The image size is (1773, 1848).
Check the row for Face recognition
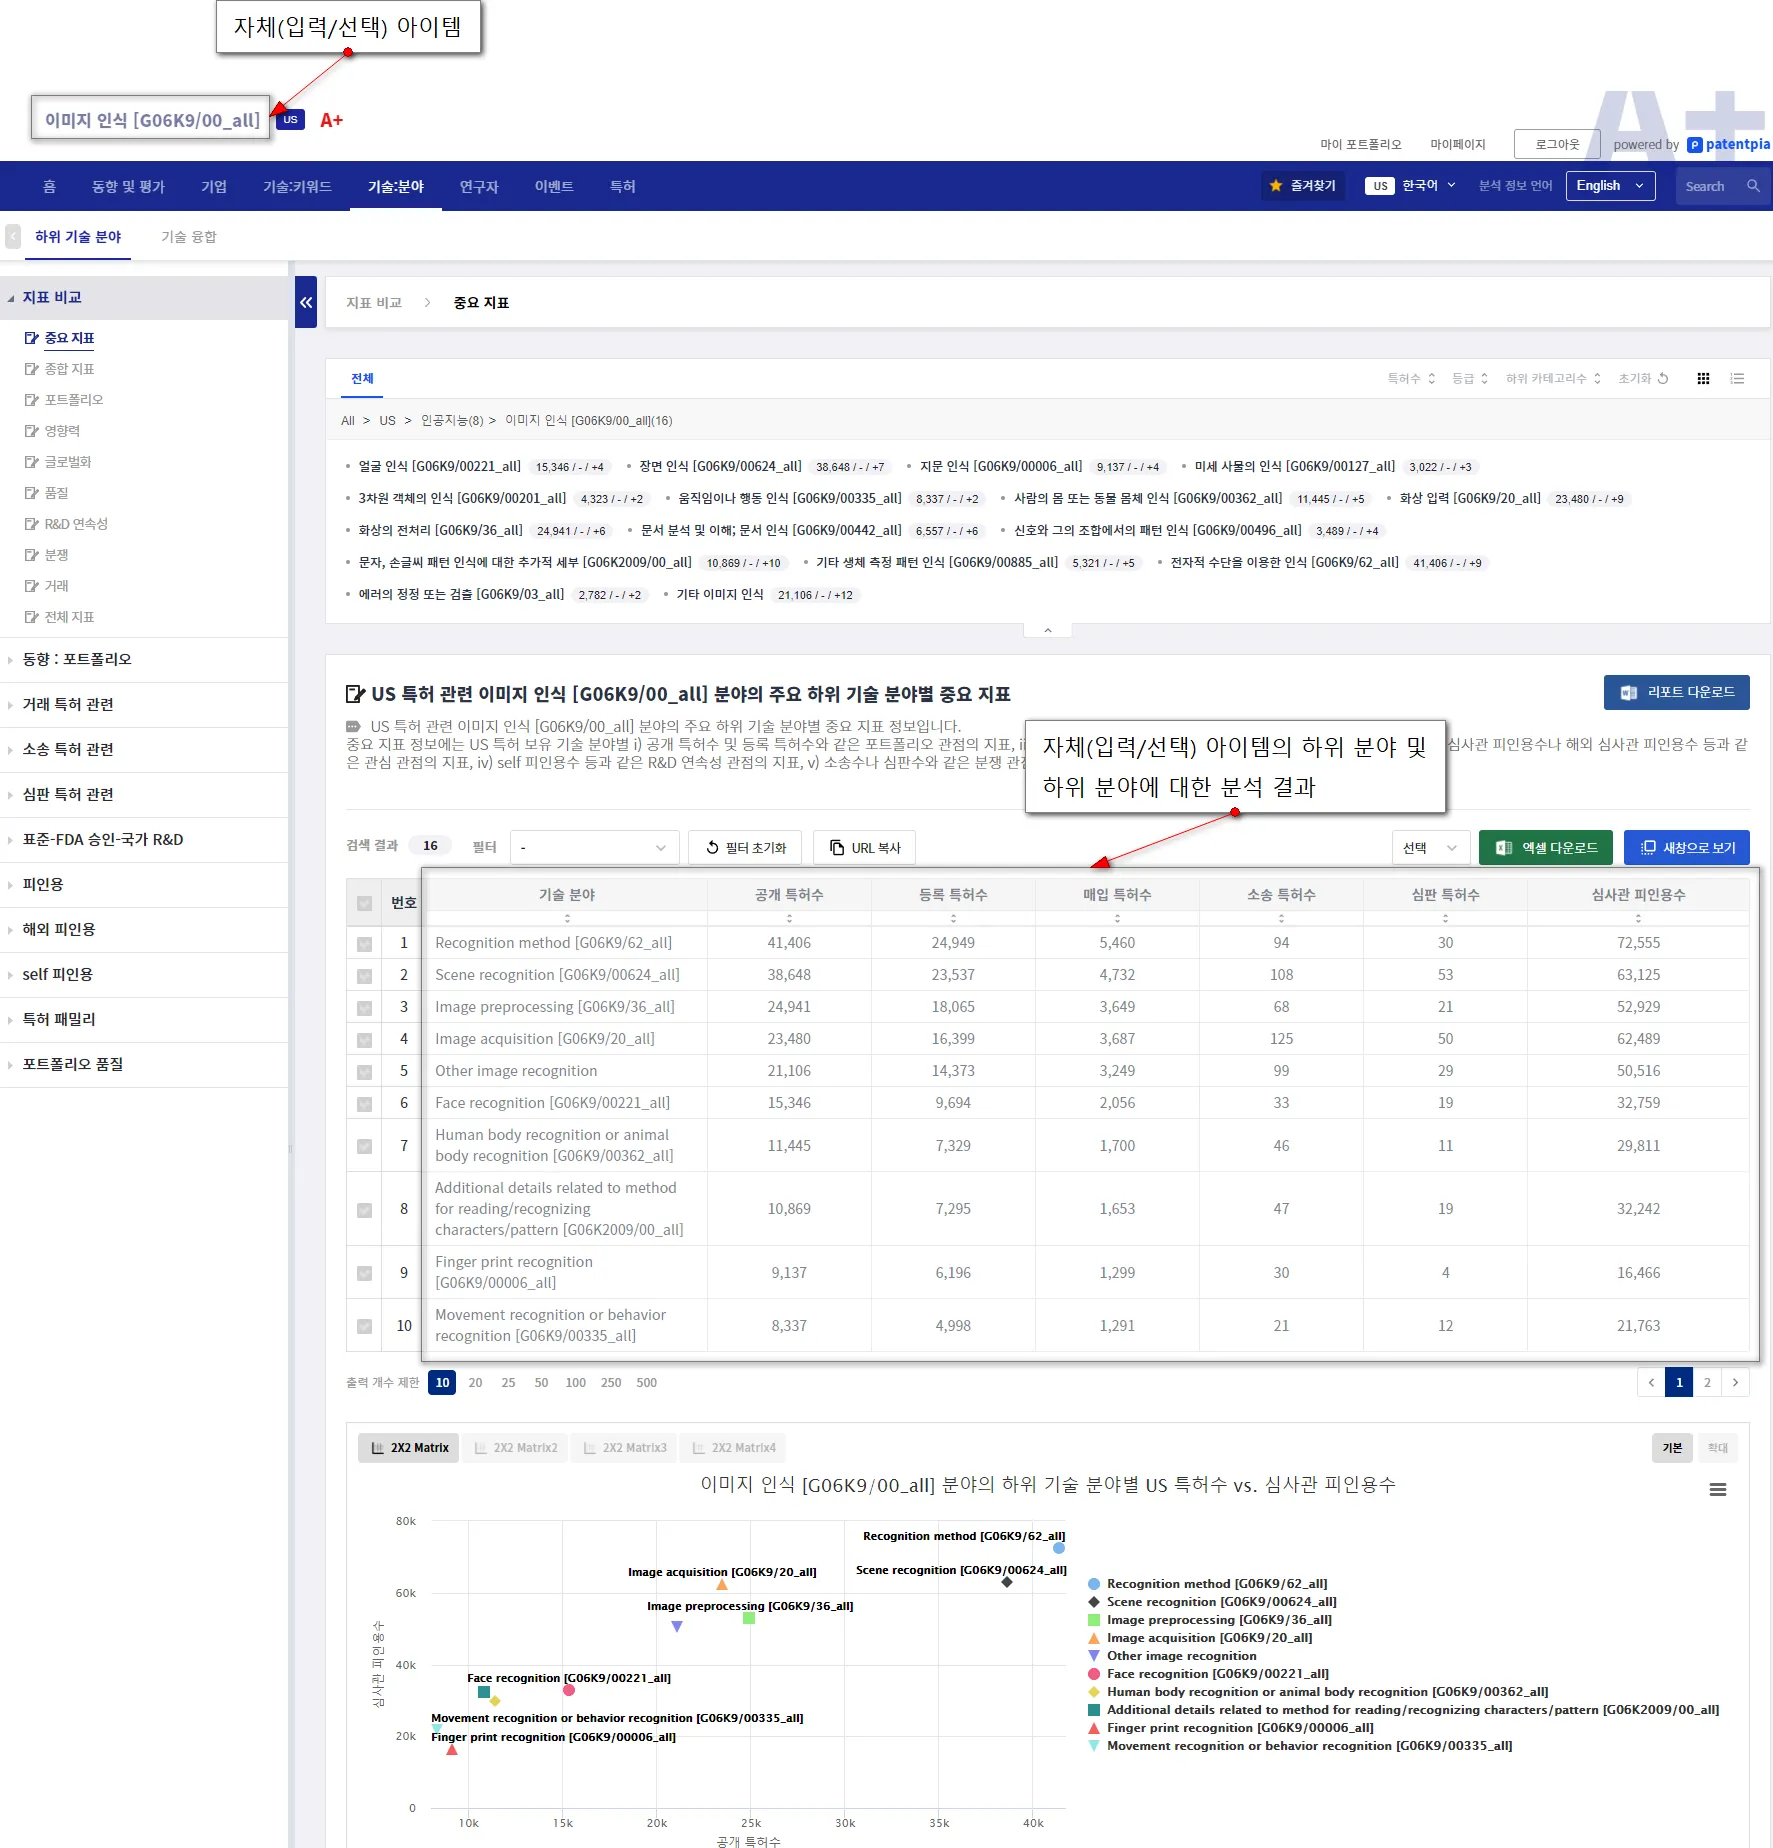click(364, 1103)
